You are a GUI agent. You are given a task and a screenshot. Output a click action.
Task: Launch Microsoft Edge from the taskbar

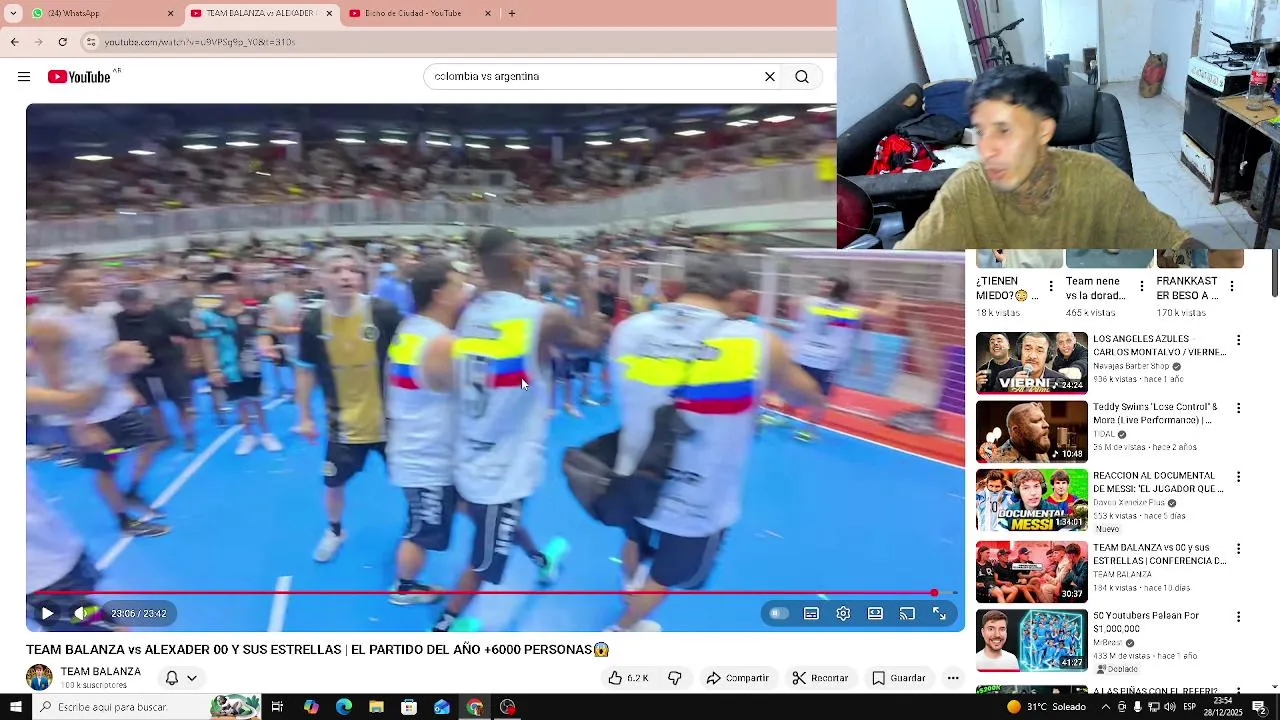pyautogui.click(x=344, y=707)
